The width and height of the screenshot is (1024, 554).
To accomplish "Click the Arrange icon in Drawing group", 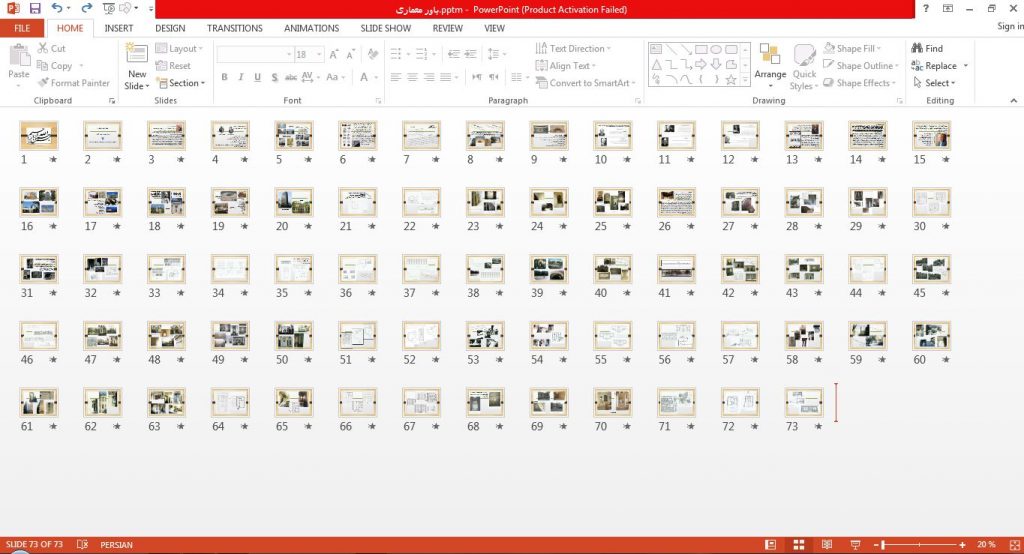I will pos(770,66).
